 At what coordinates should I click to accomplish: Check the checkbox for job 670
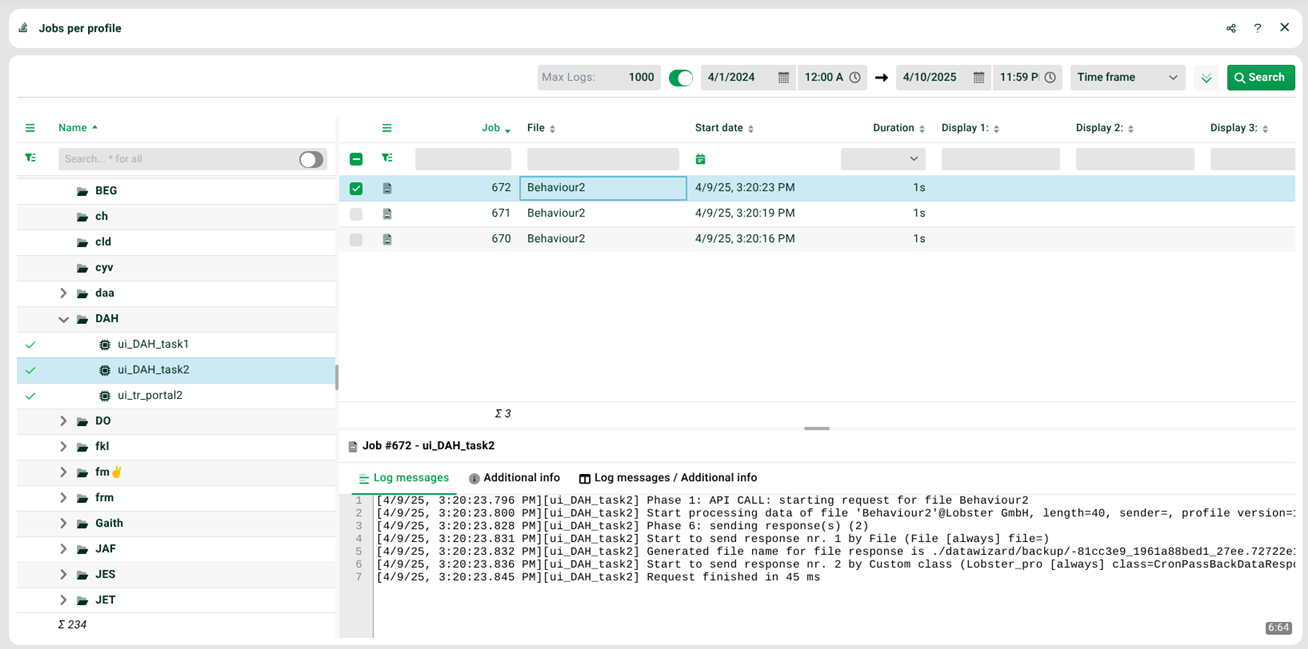tap(356, 239)
